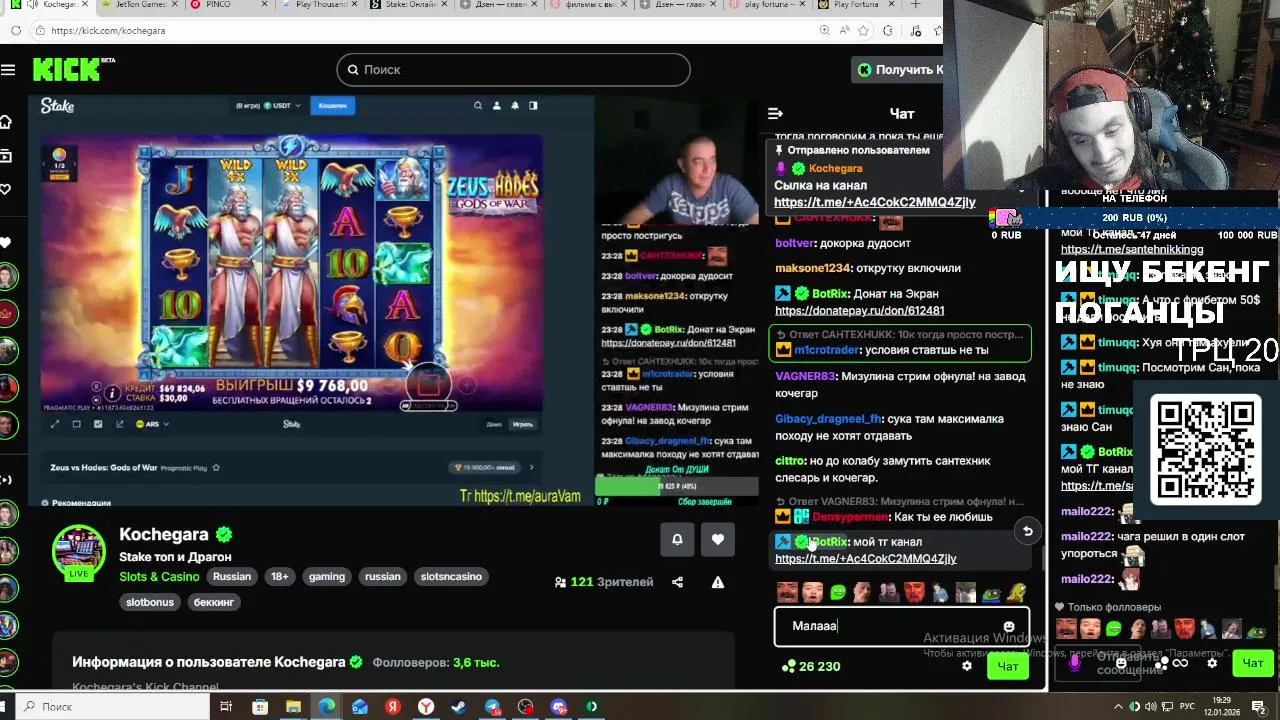Turn on notifications with the bell button
This screenshot has width=1280, height=720.
[677, 539]
